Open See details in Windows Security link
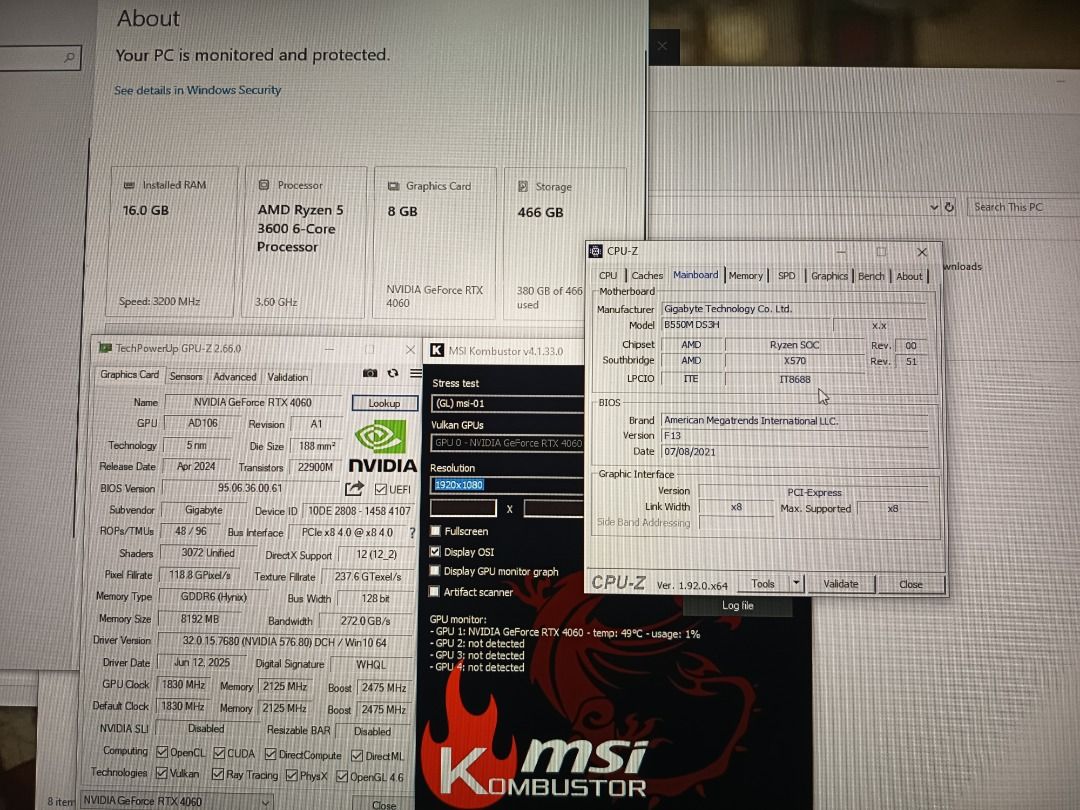This screenshot has height=810, width=1080. pos(198,90)
